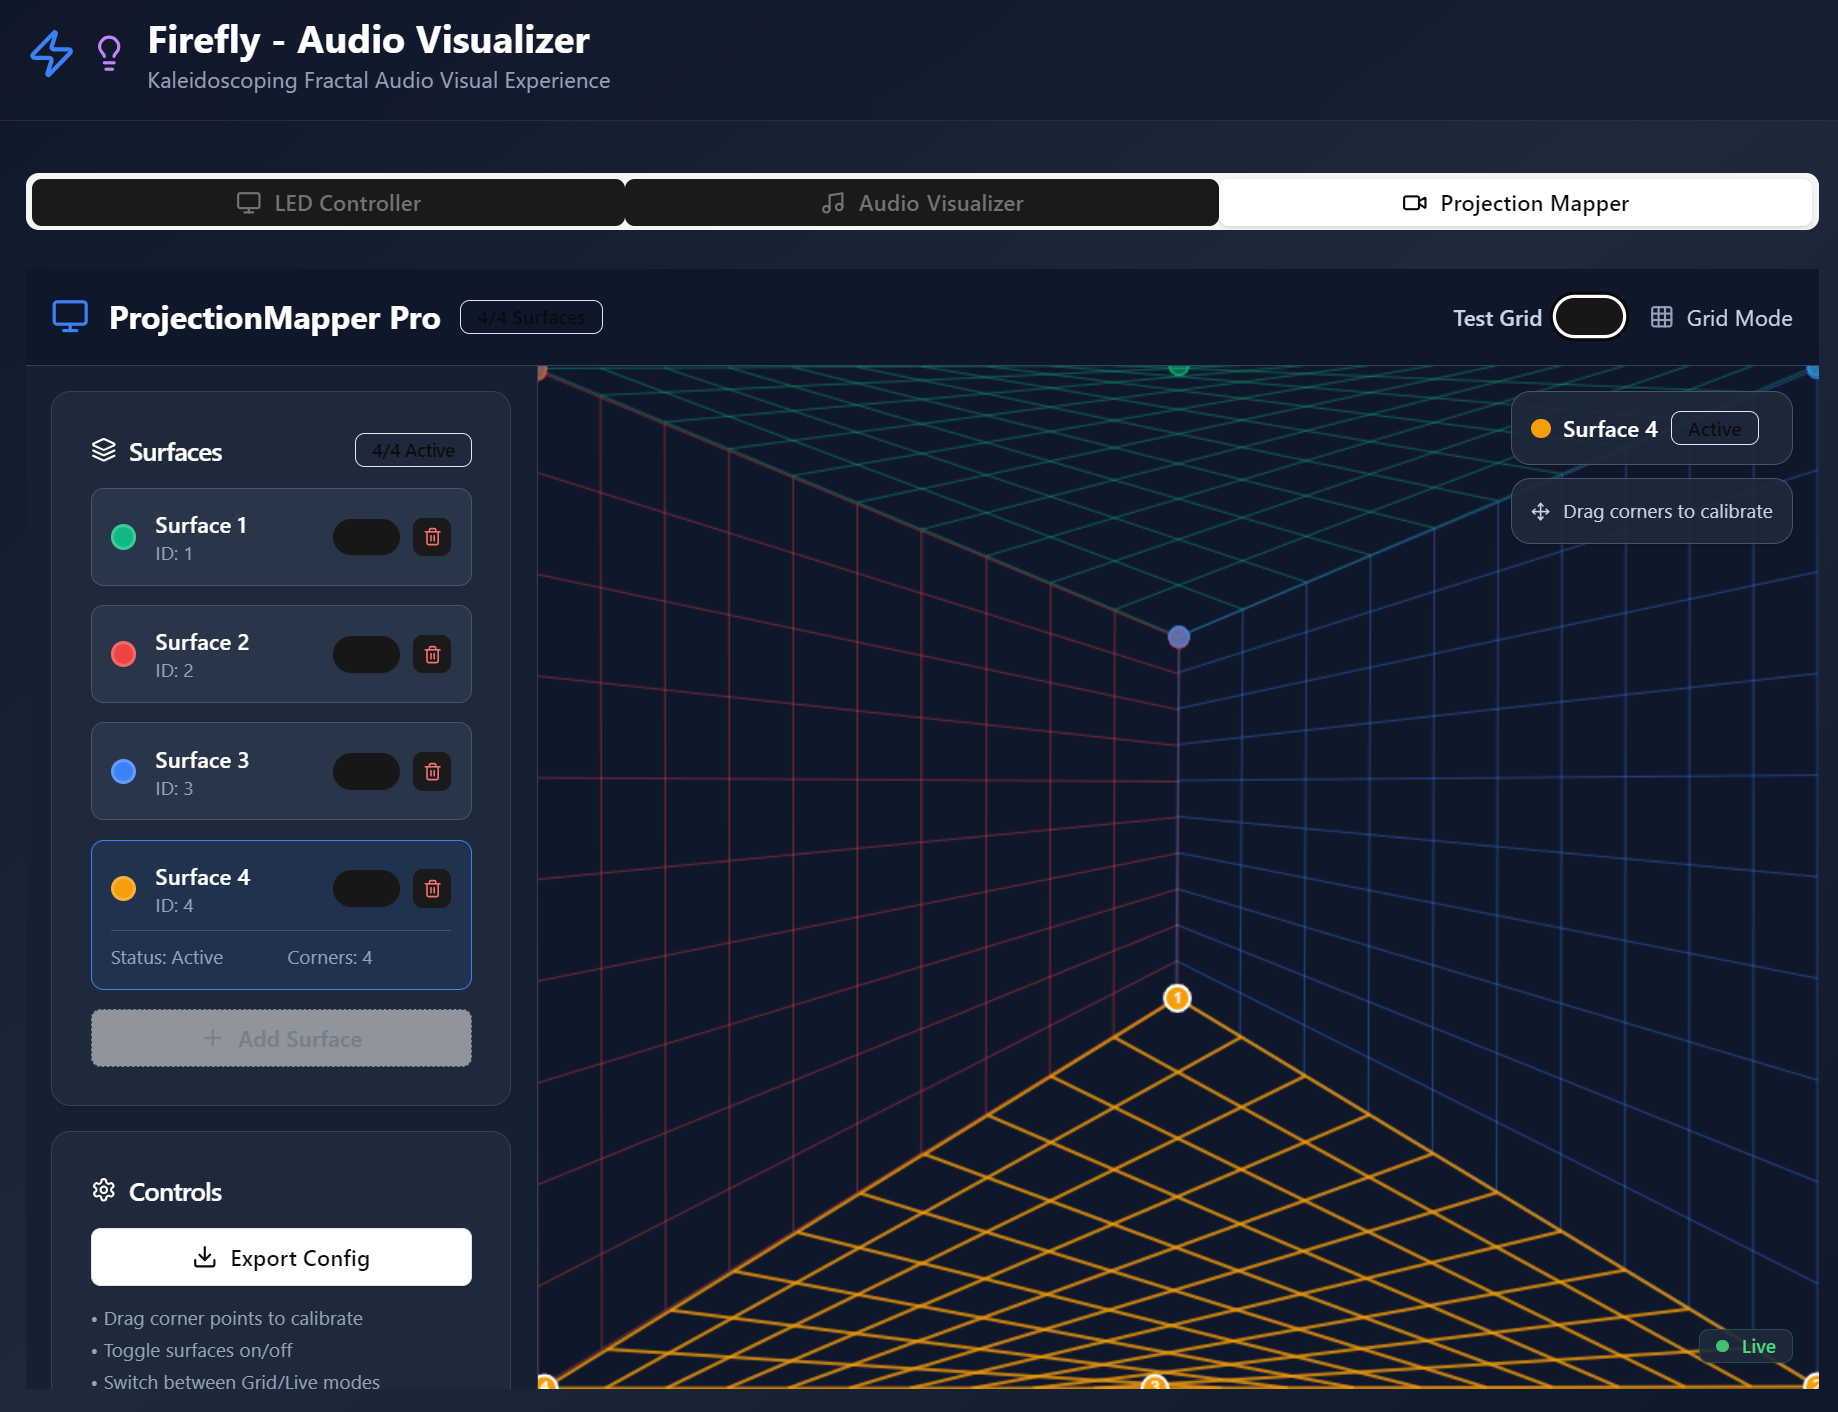Click the lightning bolt logo icon
The image size is (1838, 1412).
50,54
